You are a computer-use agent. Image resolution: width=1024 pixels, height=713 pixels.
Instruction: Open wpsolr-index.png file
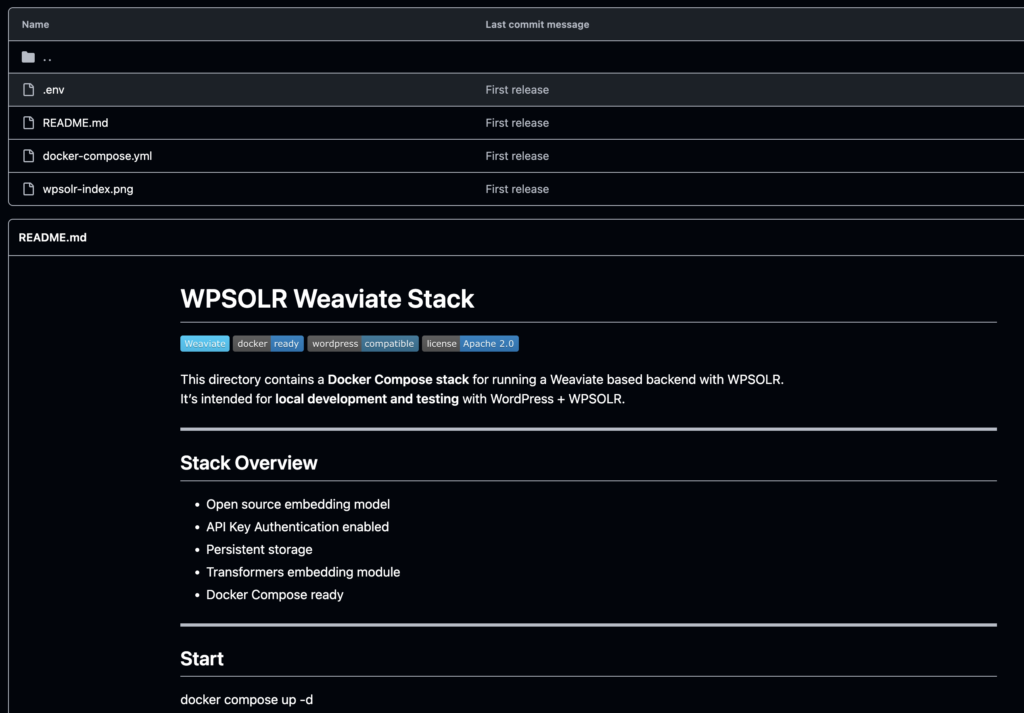pyautogui.click(x=88, y=189)
